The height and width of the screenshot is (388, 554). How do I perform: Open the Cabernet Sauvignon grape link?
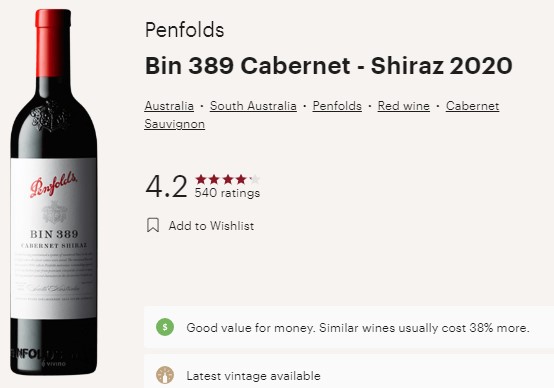pos(472,106)
